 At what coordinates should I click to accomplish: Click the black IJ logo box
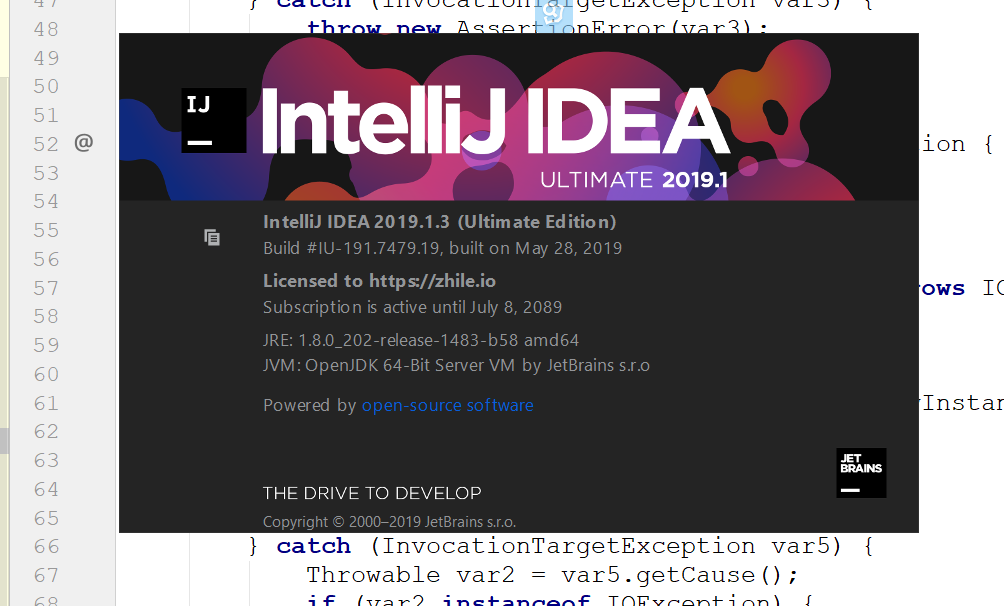point(213,120)
